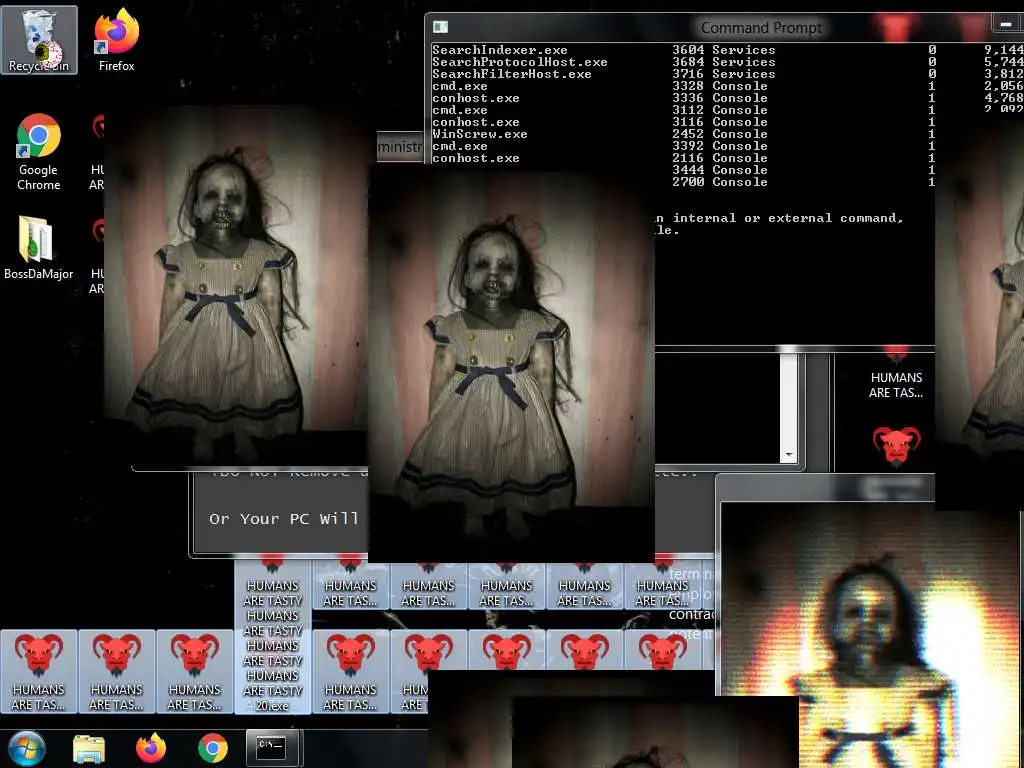Click PID 2700 in the Command Prompt
Viewport: 1024px width, 768px height.
[x=688, y=182]
